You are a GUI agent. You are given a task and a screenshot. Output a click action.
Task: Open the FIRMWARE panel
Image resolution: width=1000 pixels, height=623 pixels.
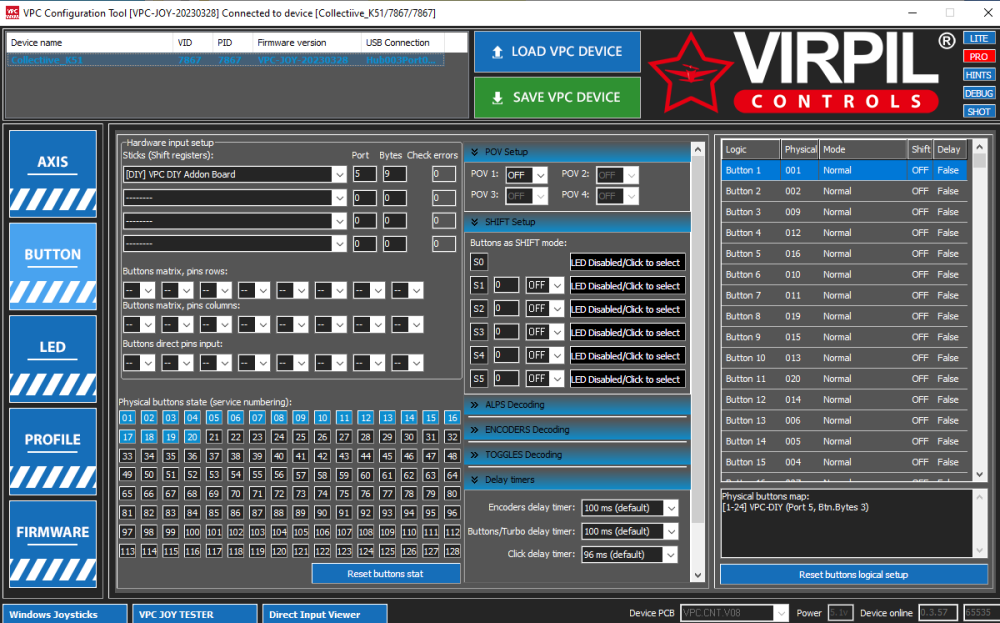(52, 531)
